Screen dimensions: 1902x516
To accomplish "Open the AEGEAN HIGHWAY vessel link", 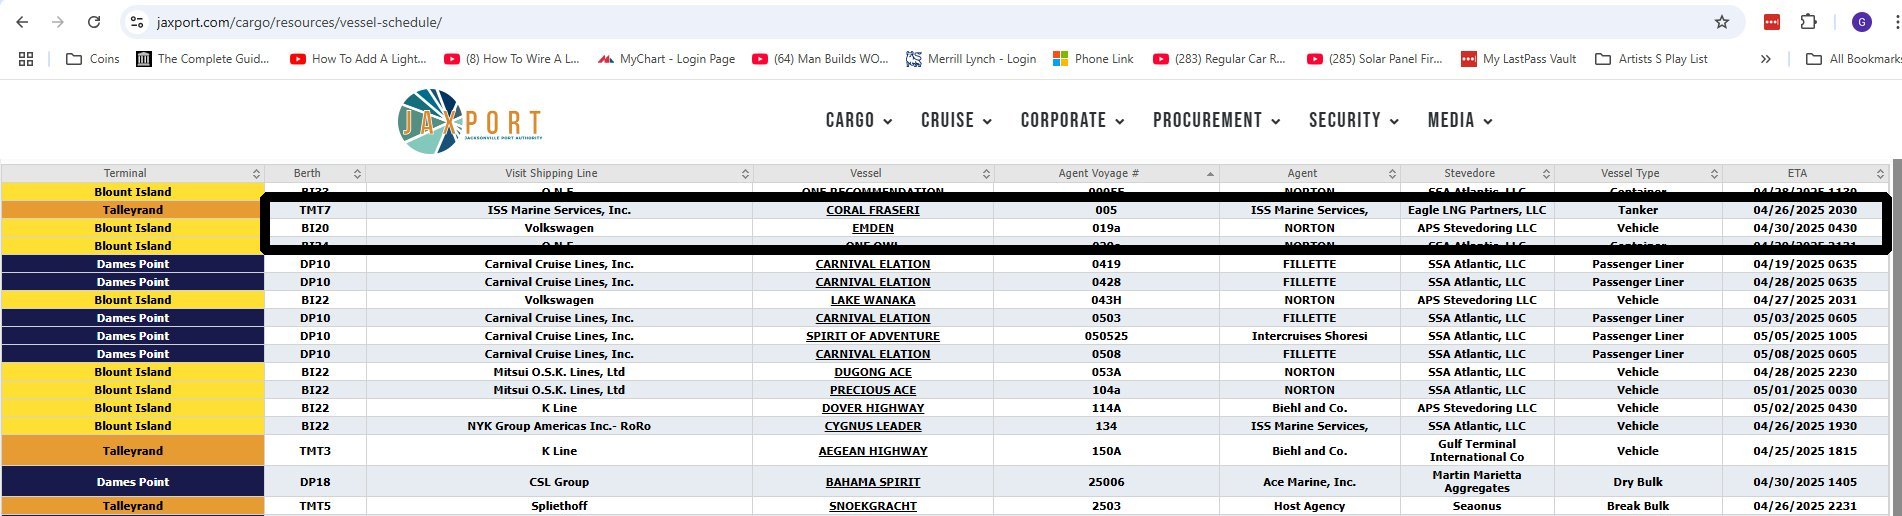I will pyautogui.click(x=873, y=451).
